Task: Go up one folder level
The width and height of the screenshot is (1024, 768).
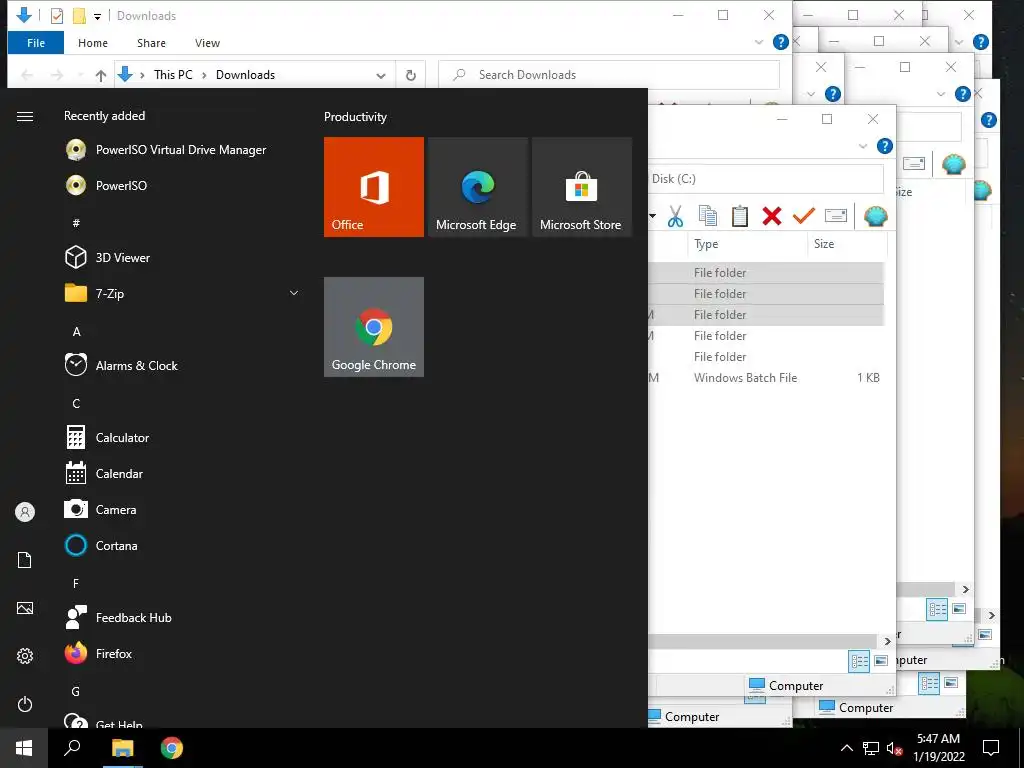Action: [101, 75]
